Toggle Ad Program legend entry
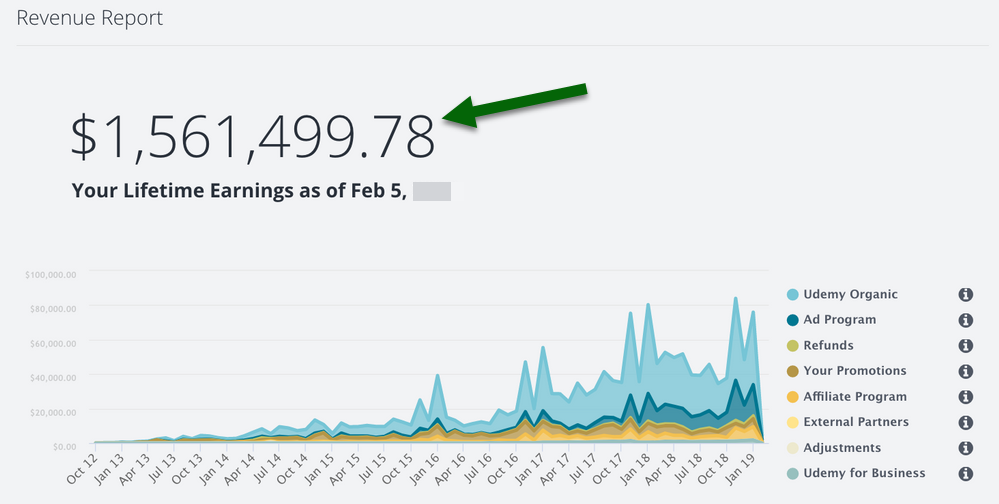Image resolution: width=999 pixels, height=504 pixels. click(839, 320)
